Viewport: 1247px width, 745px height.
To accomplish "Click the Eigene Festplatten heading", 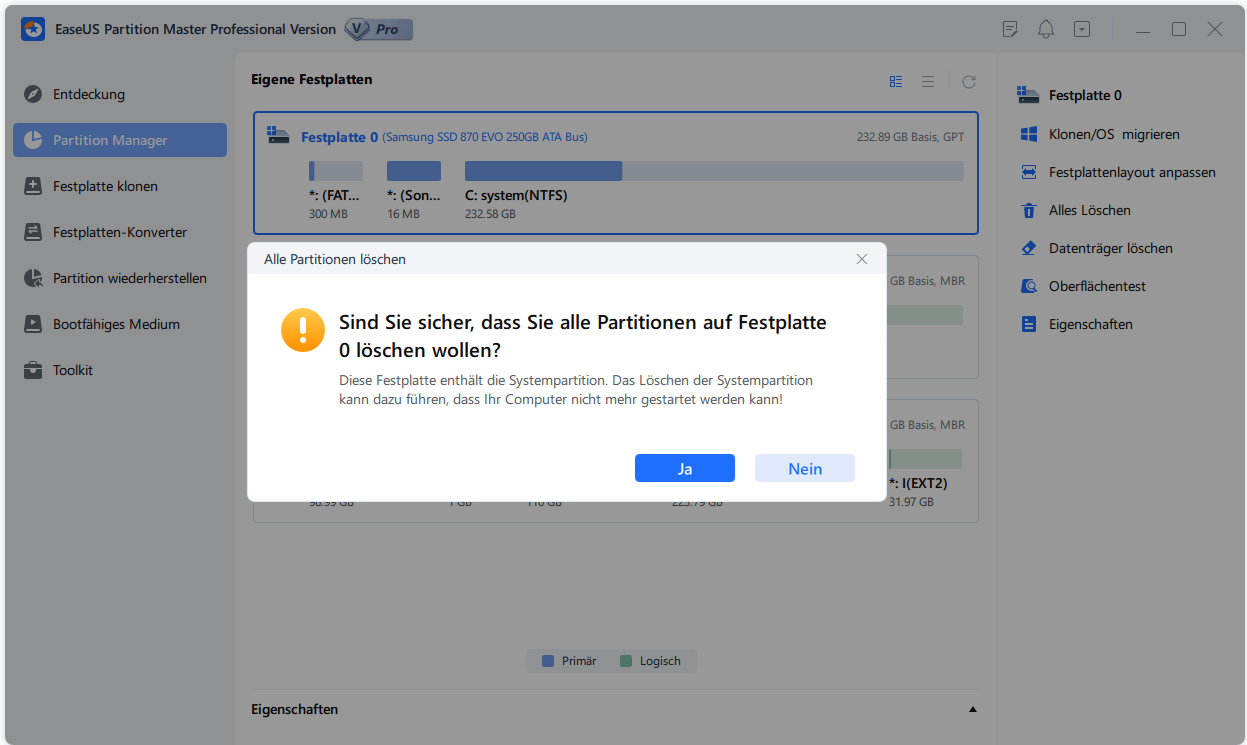I will point(311,79).
